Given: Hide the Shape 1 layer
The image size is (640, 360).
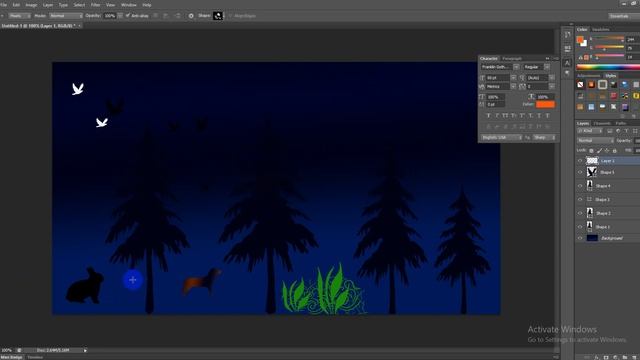Looking at the screenshot, I should coord(580,227).
